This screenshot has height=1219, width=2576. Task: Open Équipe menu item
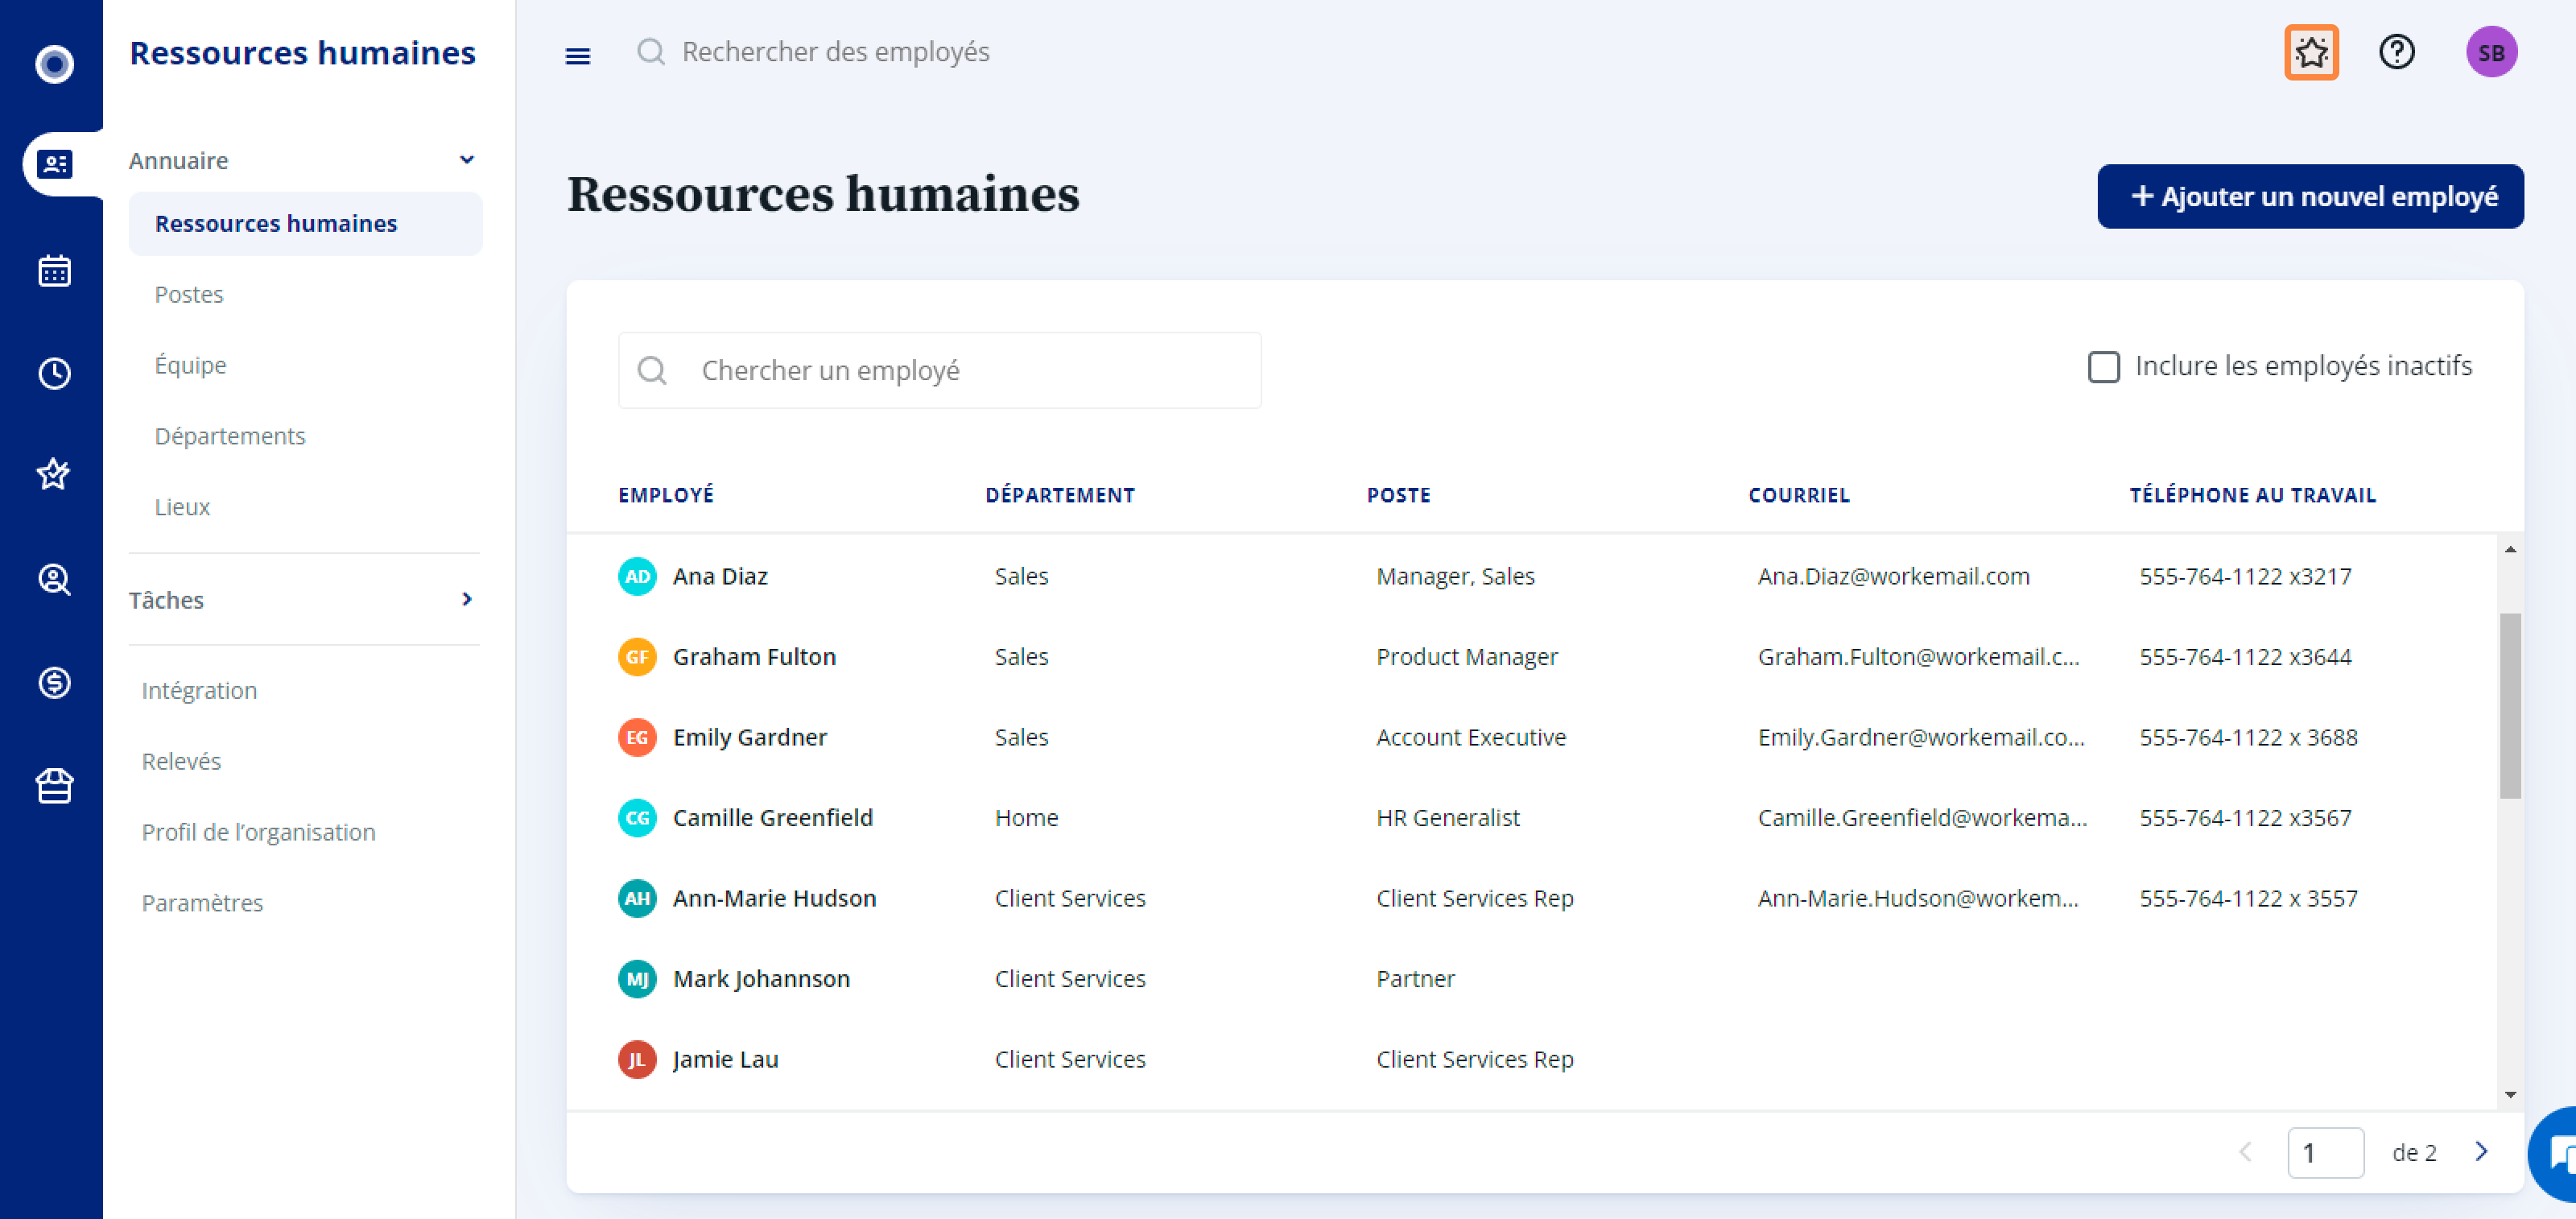(190, 365)
